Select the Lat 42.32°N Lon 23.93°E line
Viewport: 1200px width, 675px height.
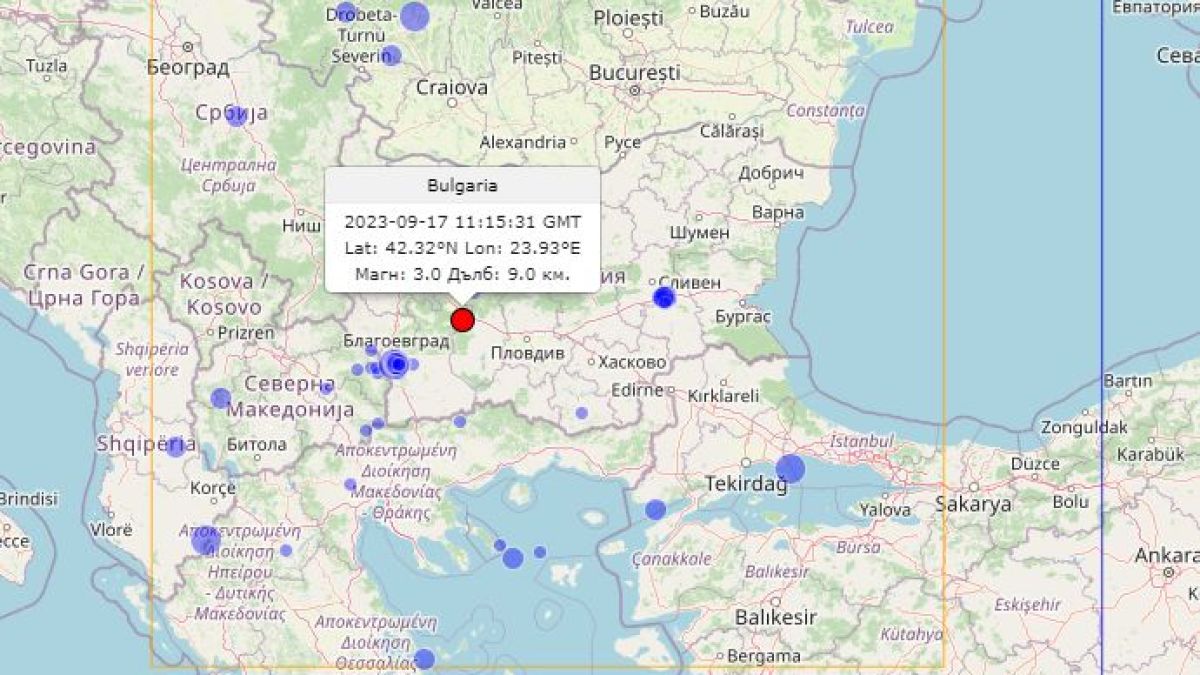[x=462, y=248]
